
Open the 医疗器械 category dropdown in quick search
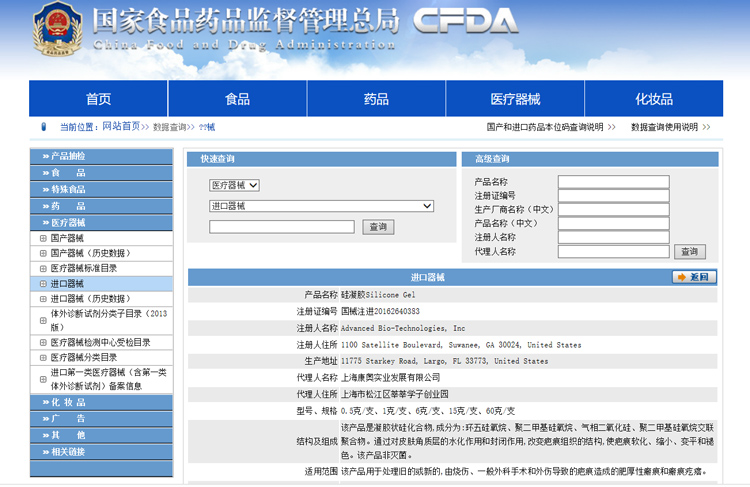[234, 185]
